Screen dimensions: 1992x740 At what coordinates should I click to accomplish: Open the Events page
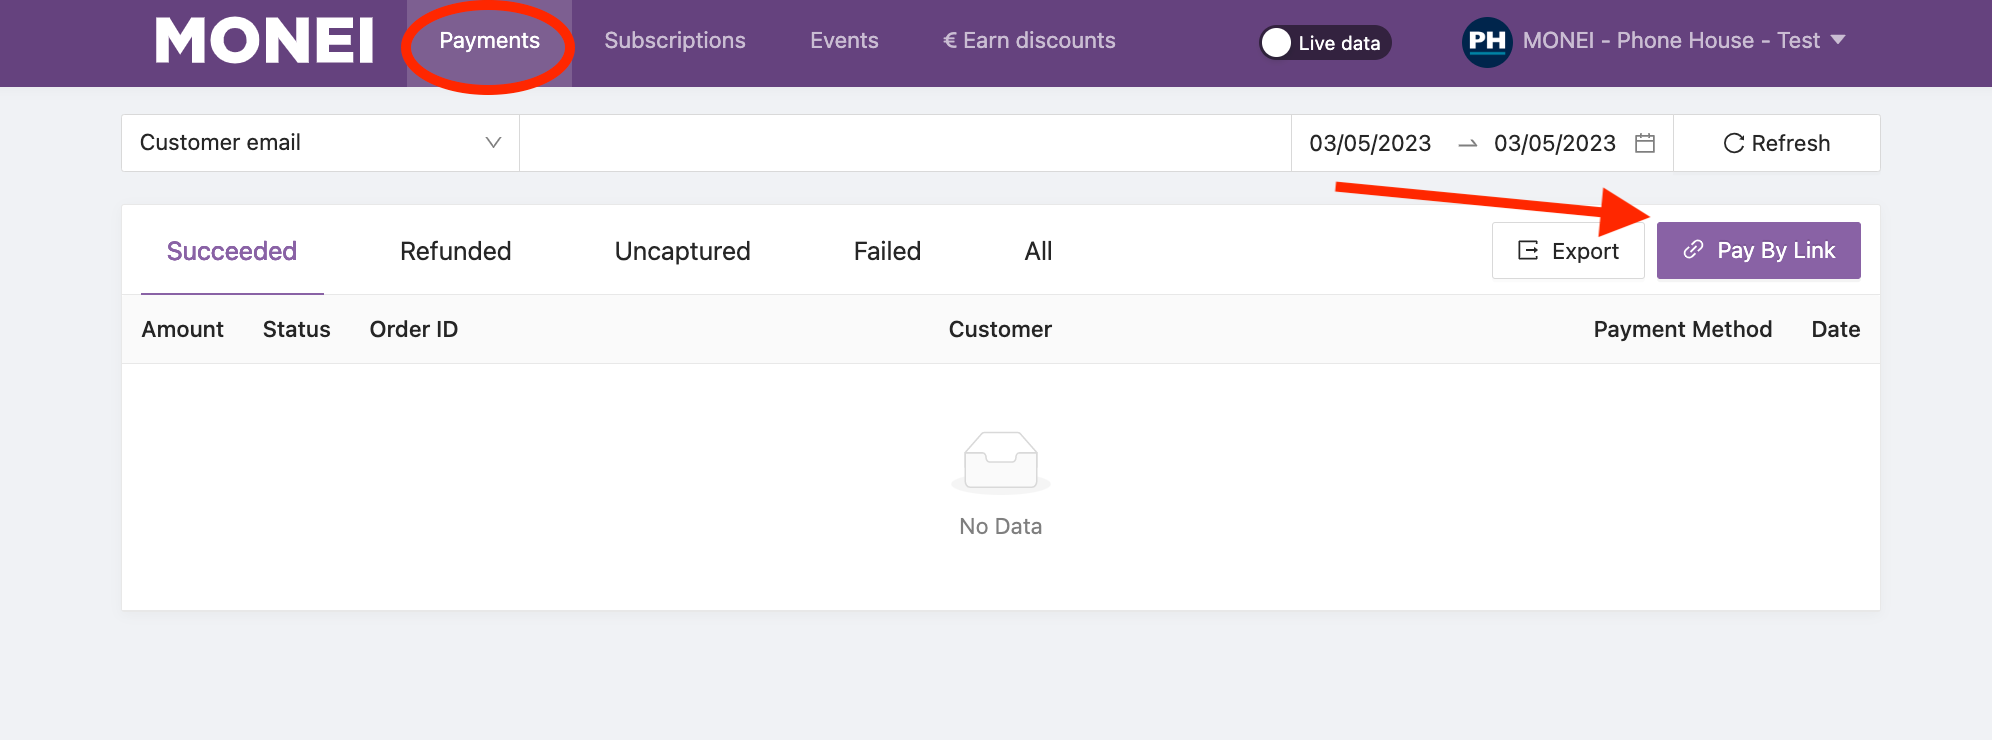coord(844,41)
